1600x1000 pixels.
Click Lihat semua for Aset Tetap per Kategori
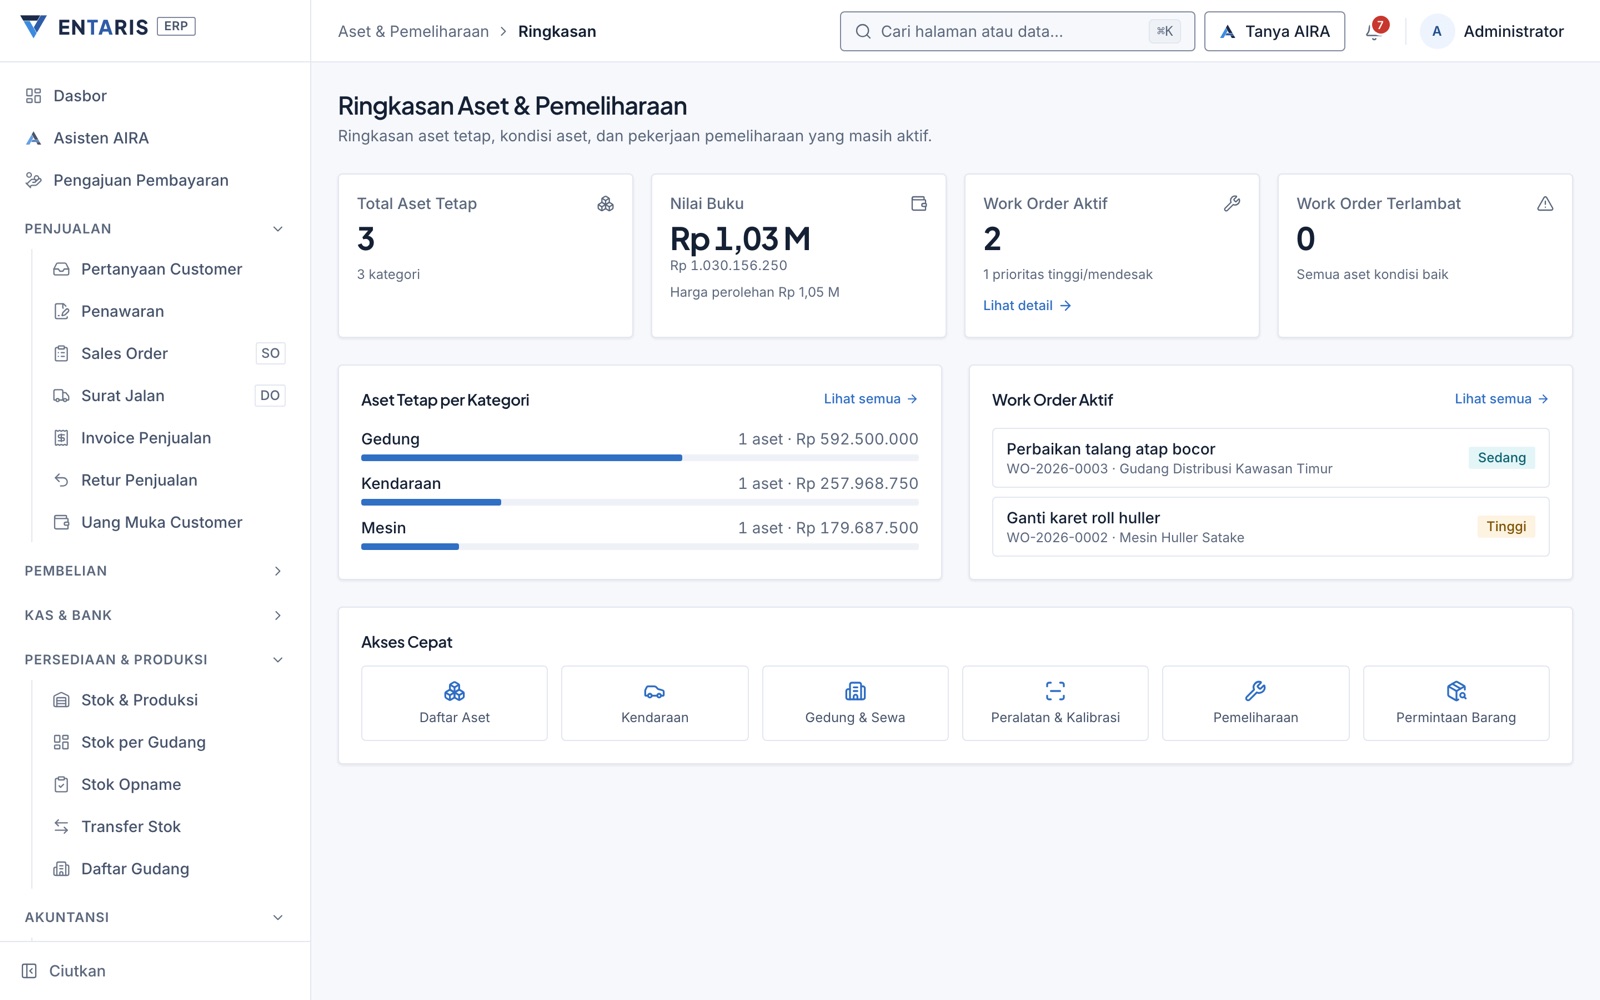point(871,399)
